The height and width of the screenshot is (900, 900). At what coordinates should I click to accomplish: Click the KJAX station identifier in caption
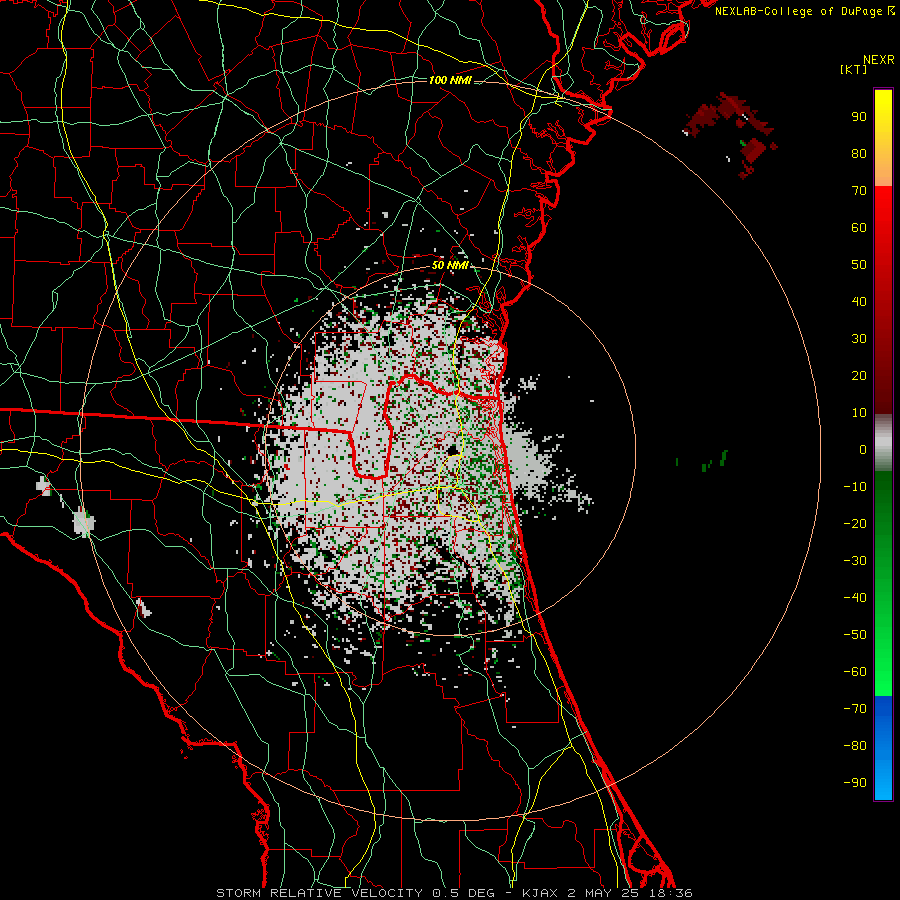[542, 893]
